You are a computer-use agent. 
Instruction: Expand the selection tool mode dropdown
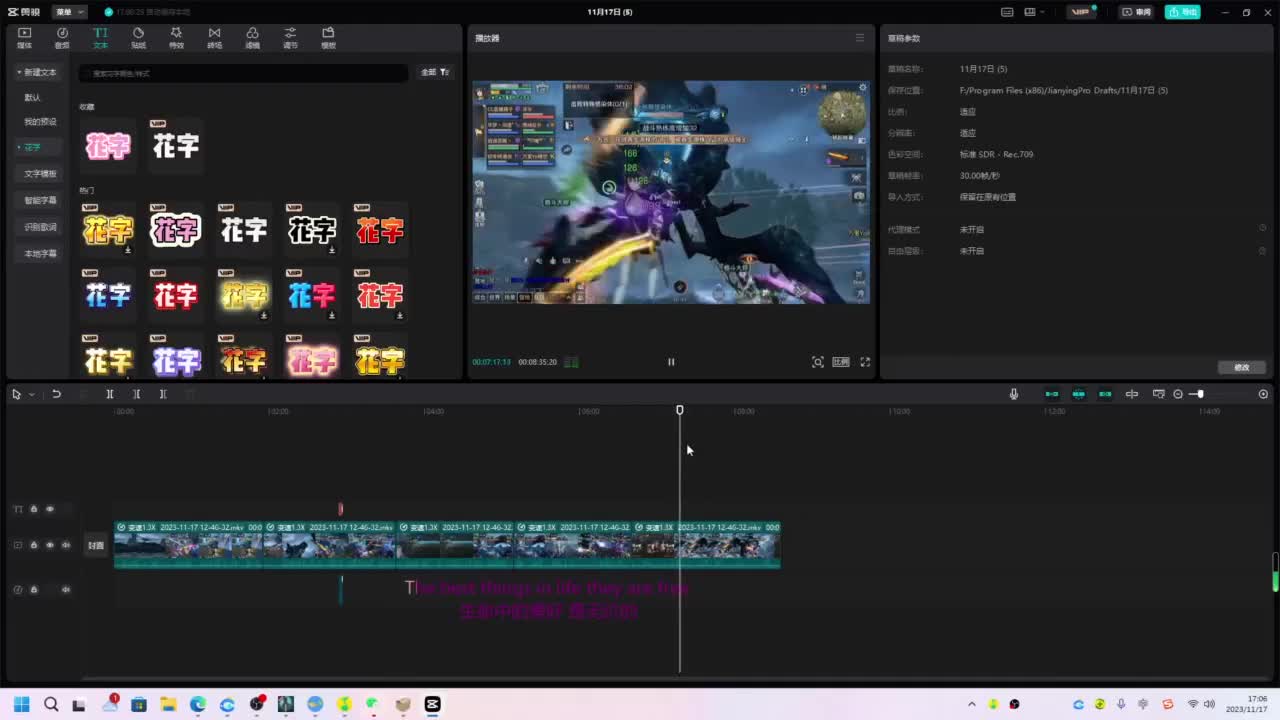point(31,394)
